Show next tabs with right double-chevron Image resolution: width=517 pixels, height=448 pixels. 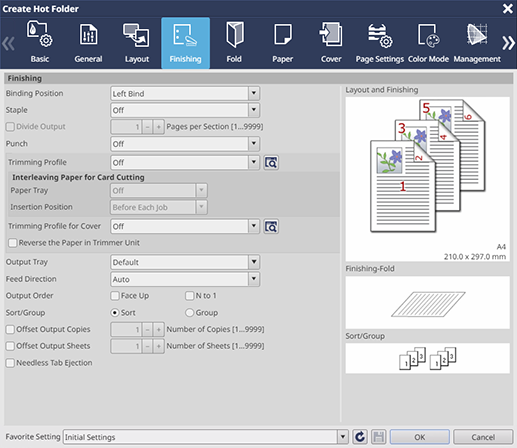click(508, 43)
